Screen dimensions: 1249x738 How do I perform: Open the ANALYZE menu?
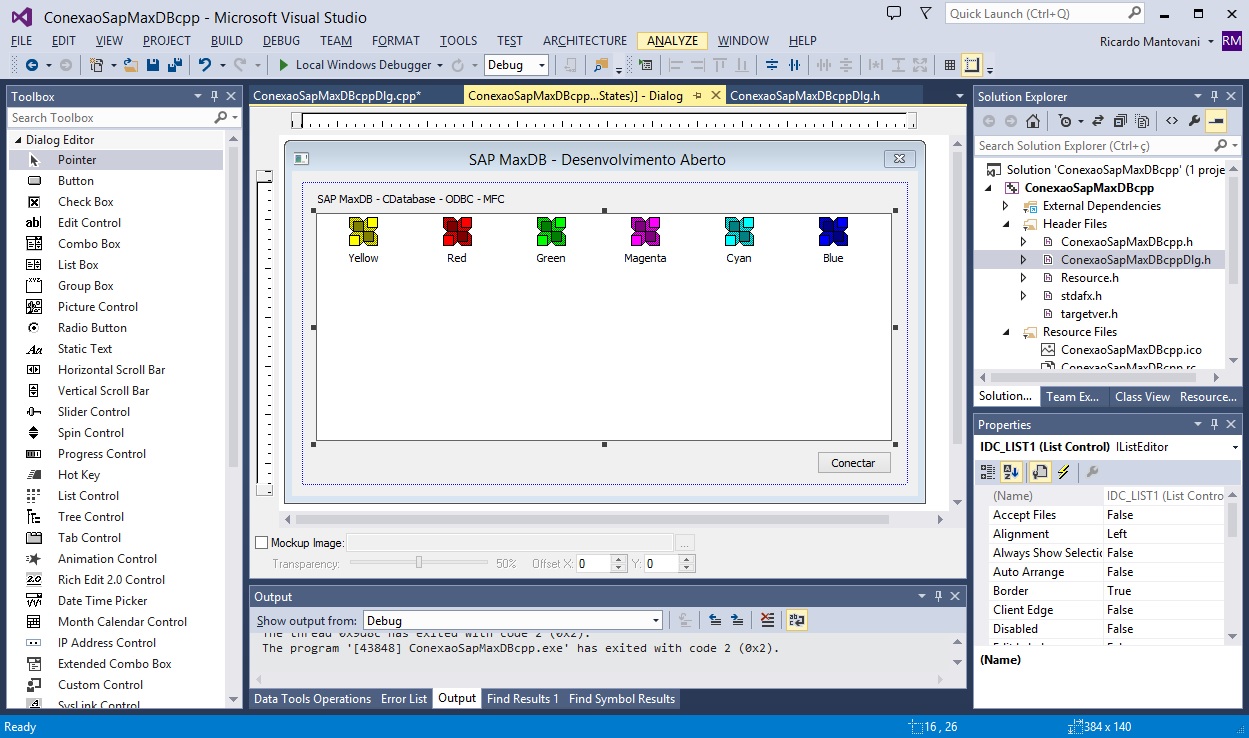click(672, 41)
